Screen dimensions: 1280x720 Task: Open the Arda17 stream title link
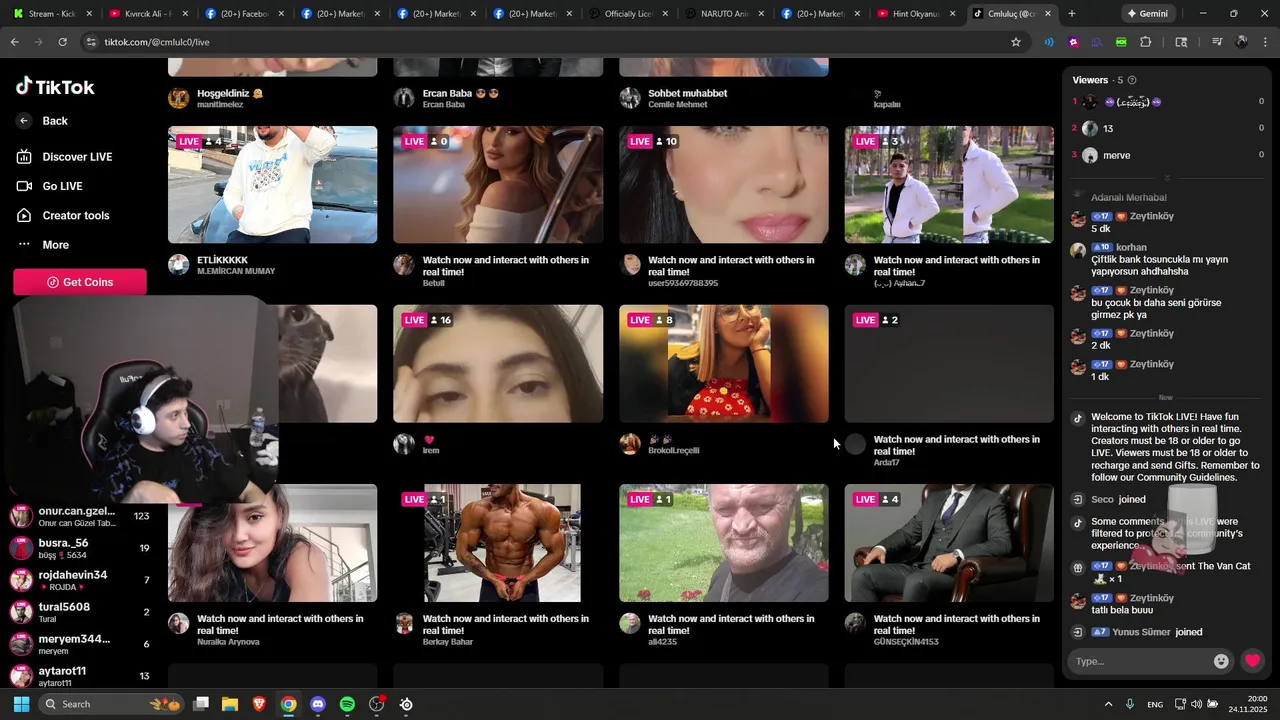click(x=956, y=445)
